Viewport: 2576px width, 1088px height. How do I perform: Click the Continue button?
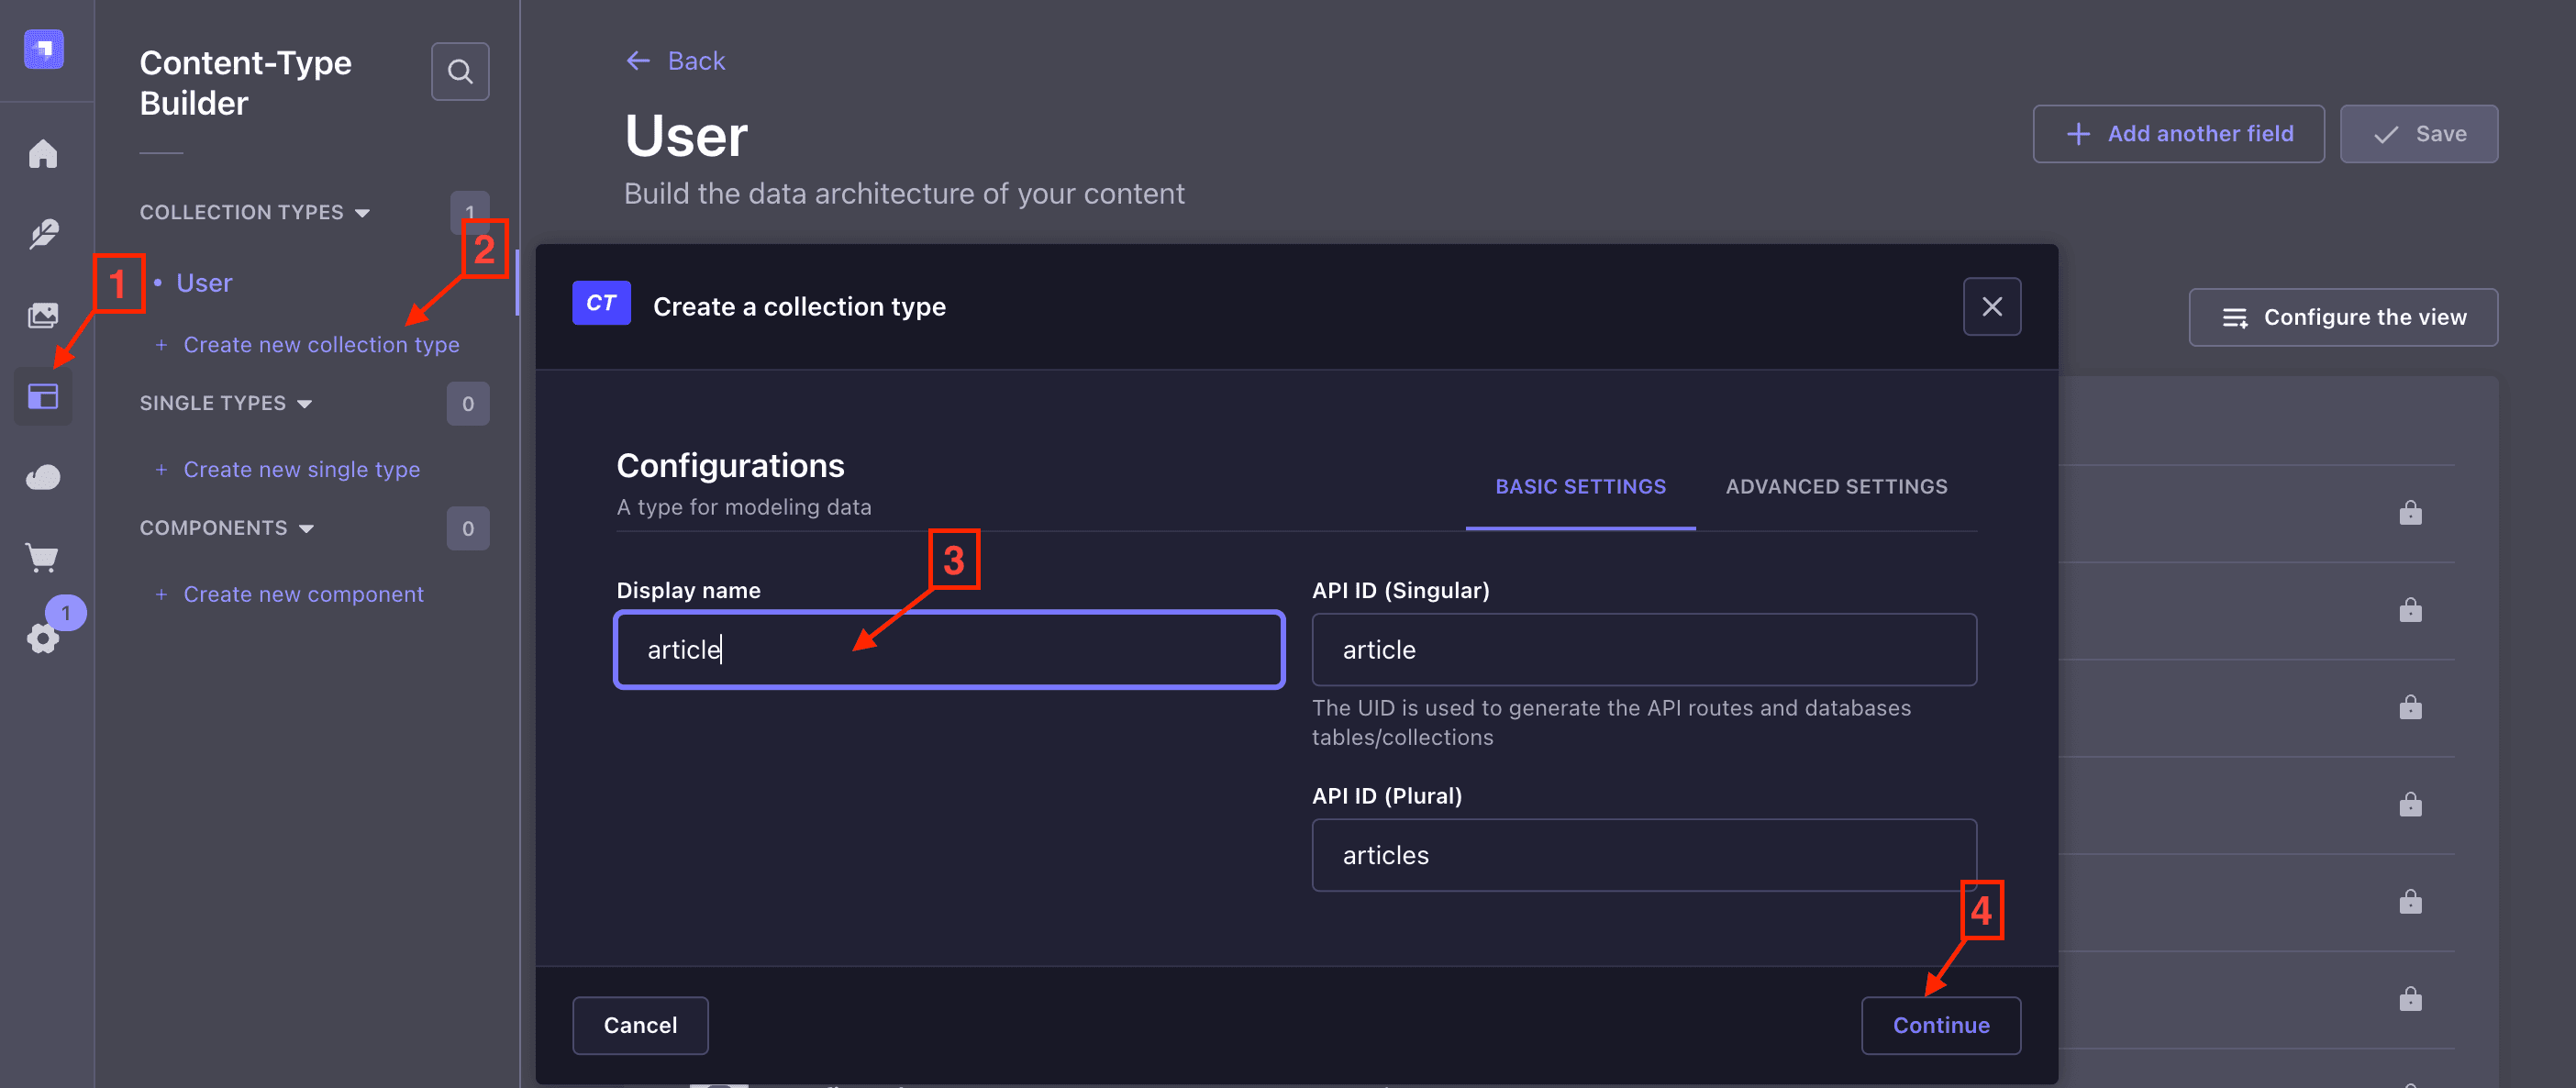click(1941, 1025)
